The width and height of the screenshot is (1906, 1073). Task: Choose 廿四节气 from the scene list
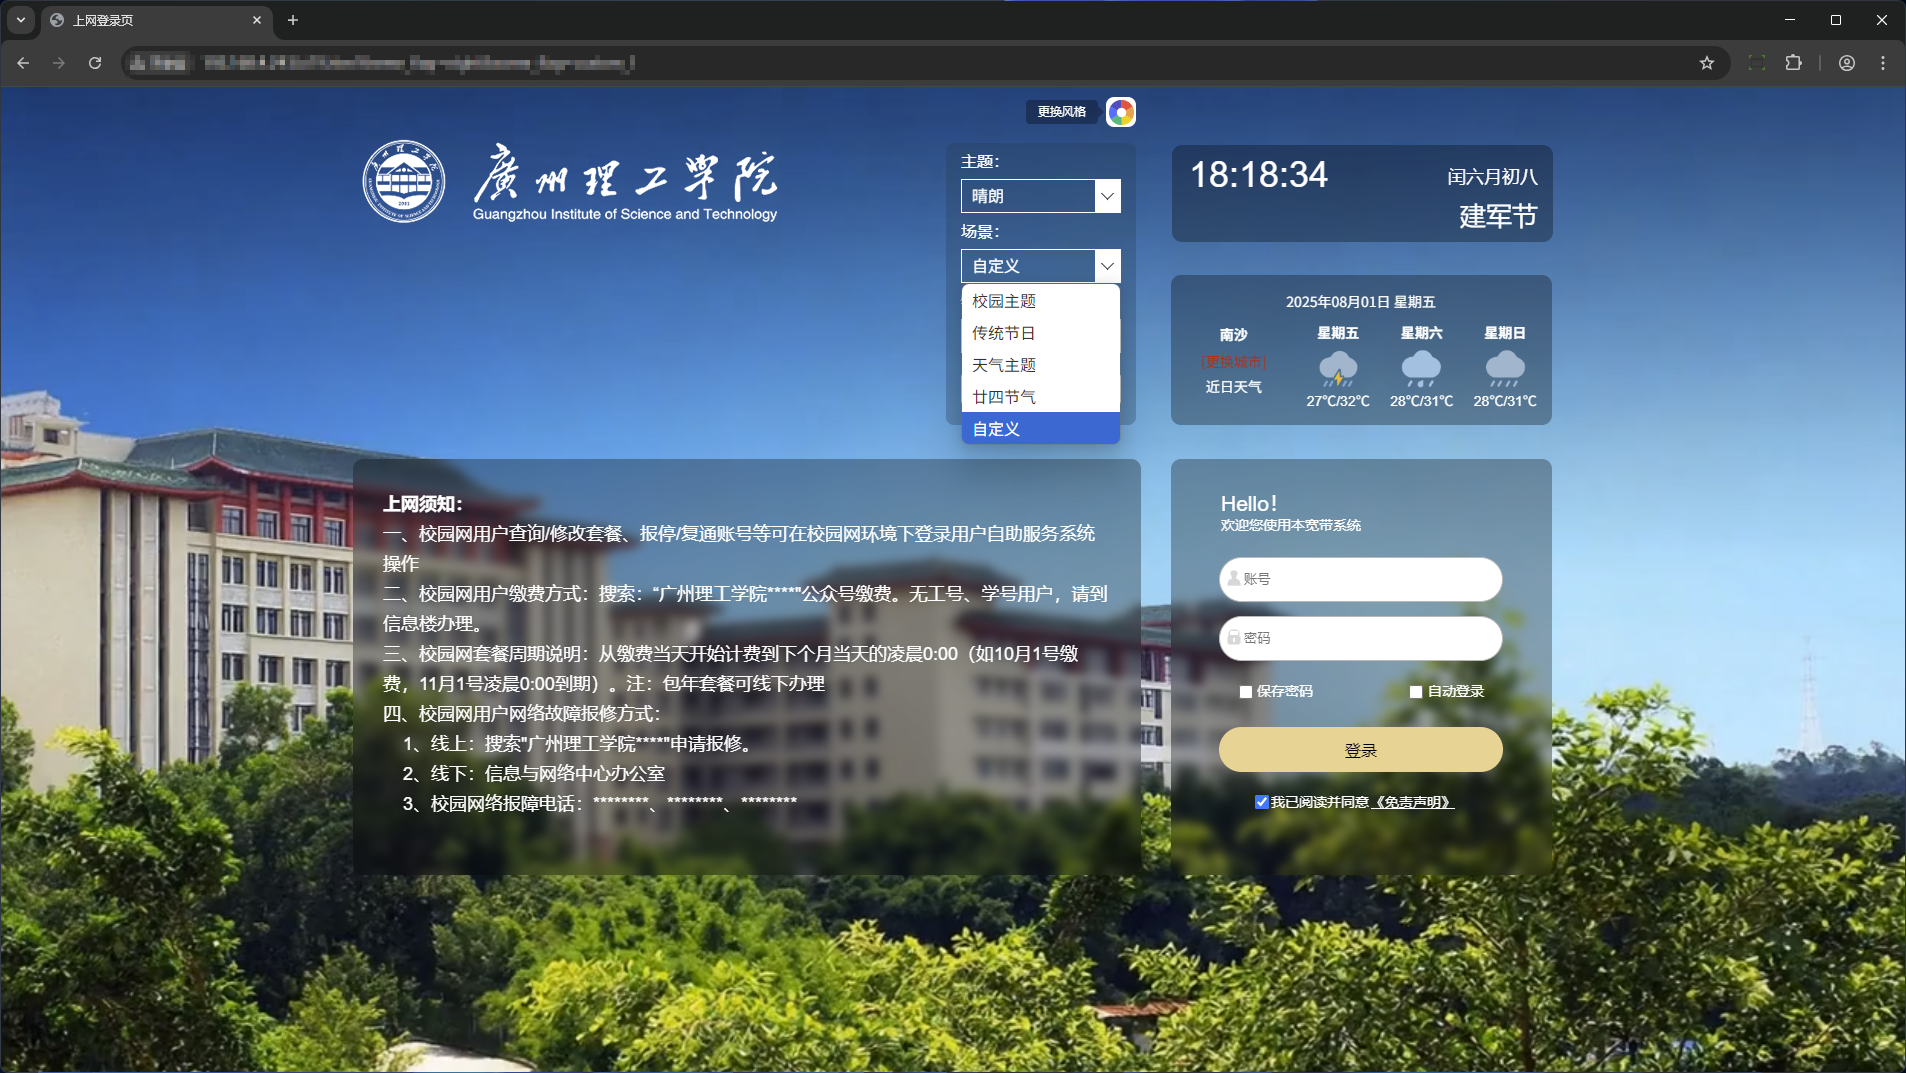pos(1040,397)
